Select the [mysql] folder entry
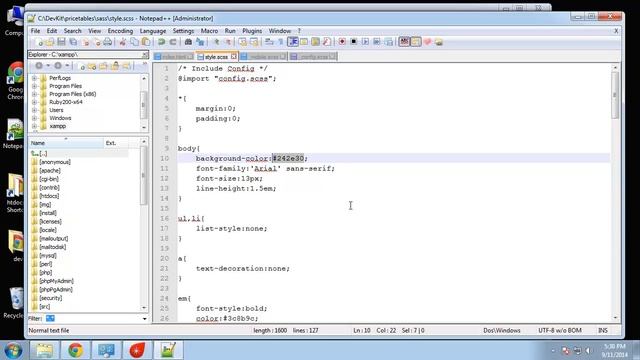The height and width of the screenshot is (360, 640). 48,256
